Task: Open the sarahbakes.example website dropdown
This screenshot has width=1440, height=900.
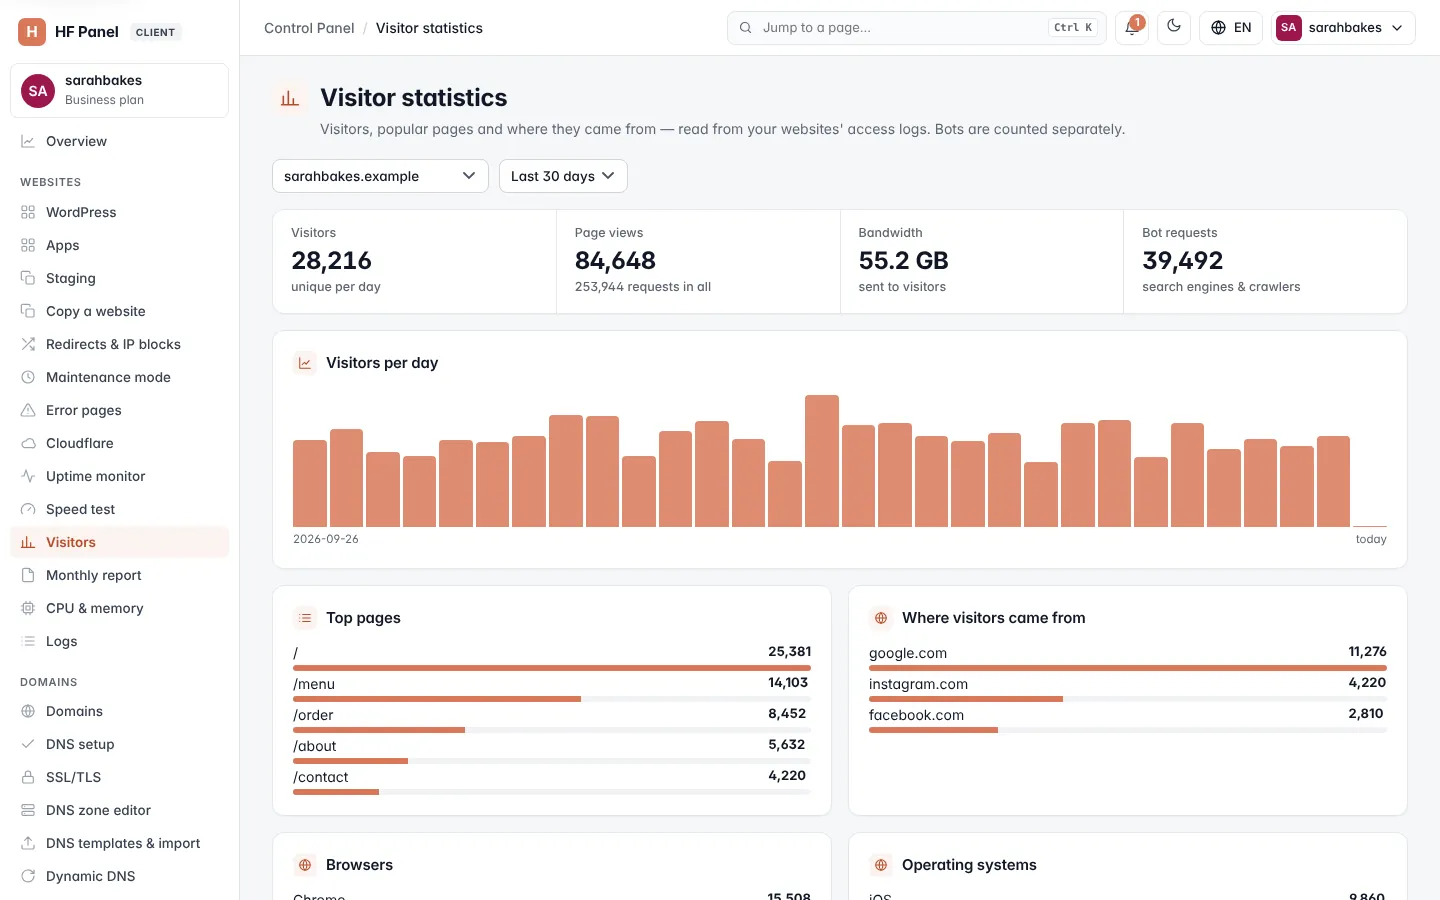Action: 380,176
